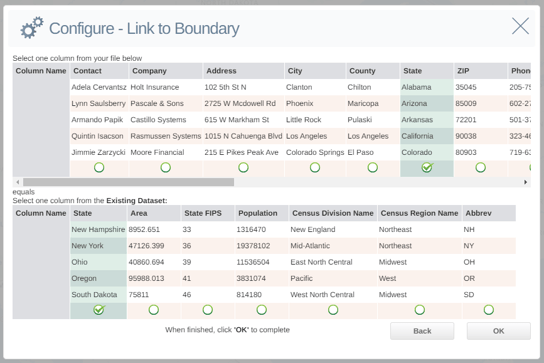Click the California cell

pos(427,136)
